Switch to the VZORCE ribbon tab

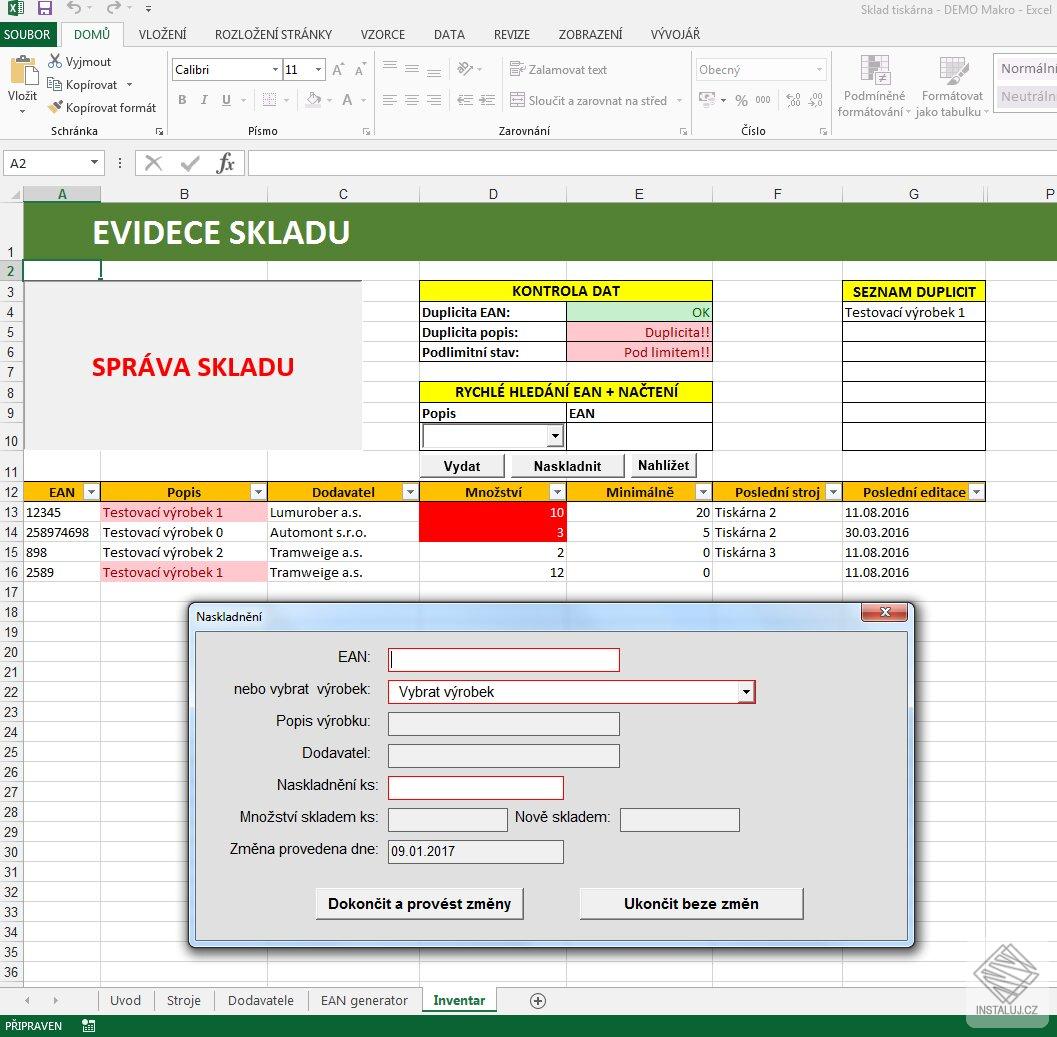click(383, 33)
